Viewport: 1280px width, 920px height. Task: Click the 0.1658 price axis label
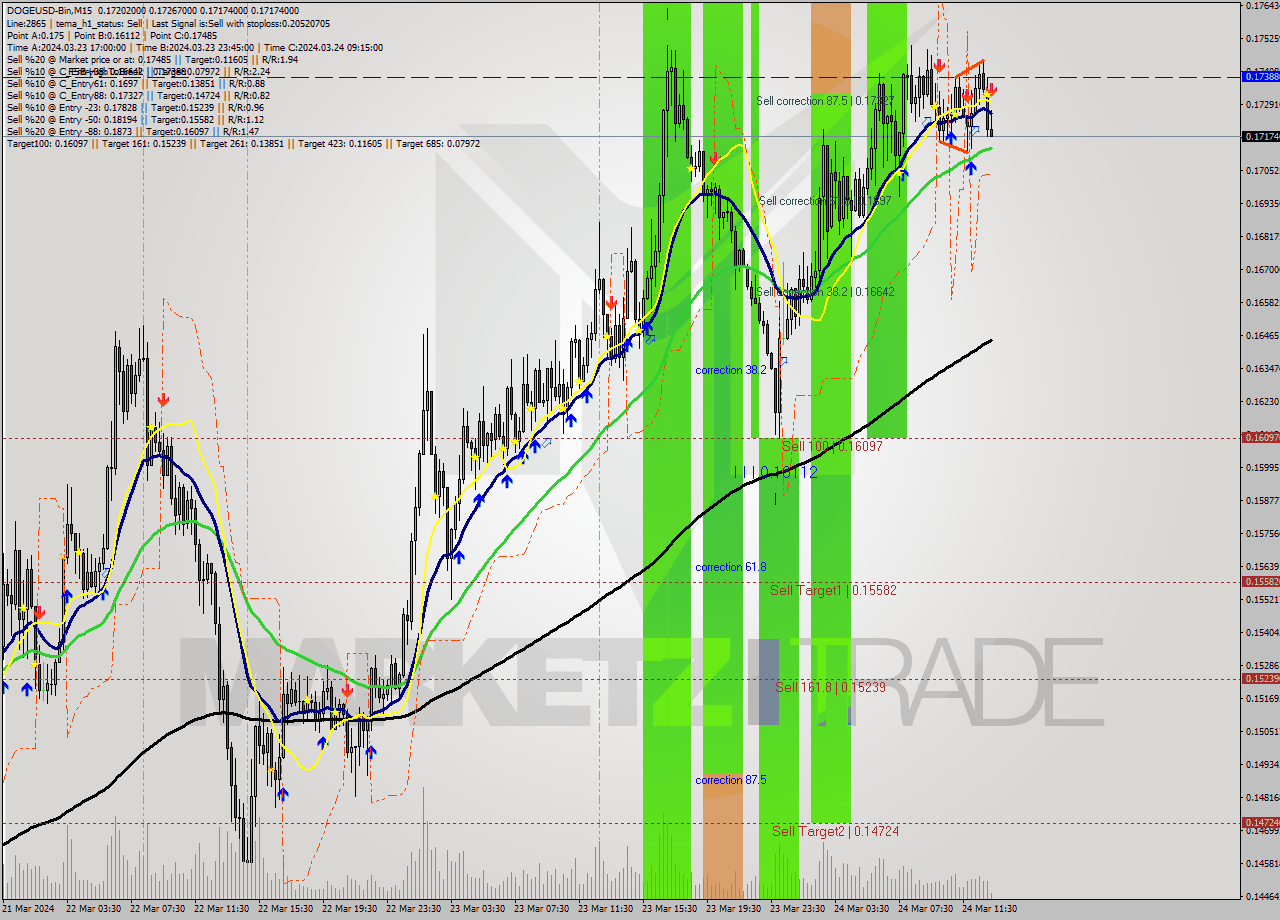[1261, 302]
